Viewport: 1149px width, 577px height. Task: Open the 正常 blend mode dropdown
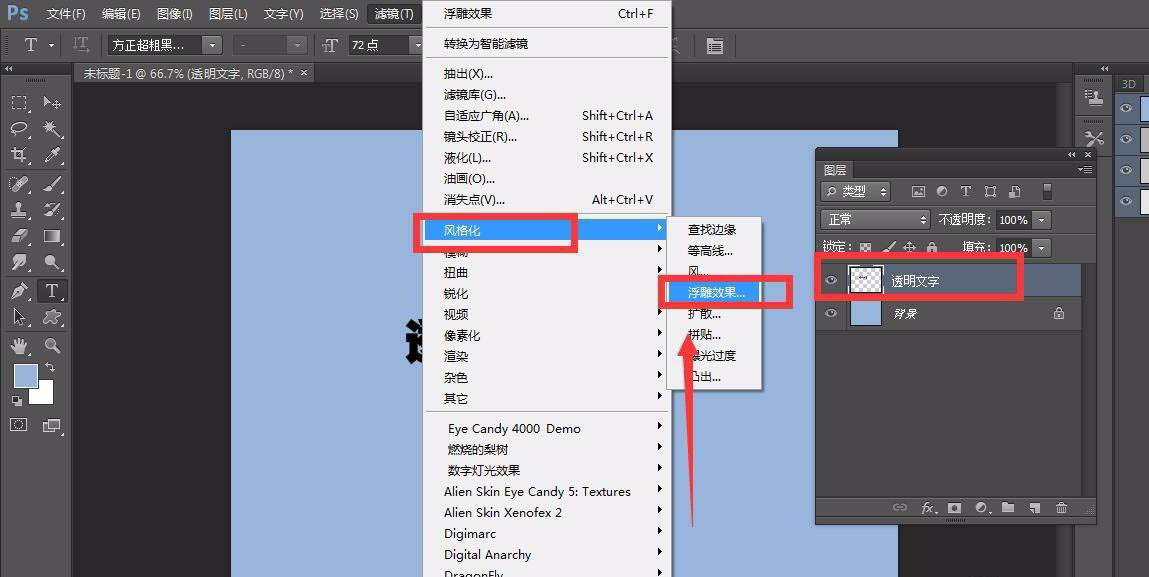[876, 219]
